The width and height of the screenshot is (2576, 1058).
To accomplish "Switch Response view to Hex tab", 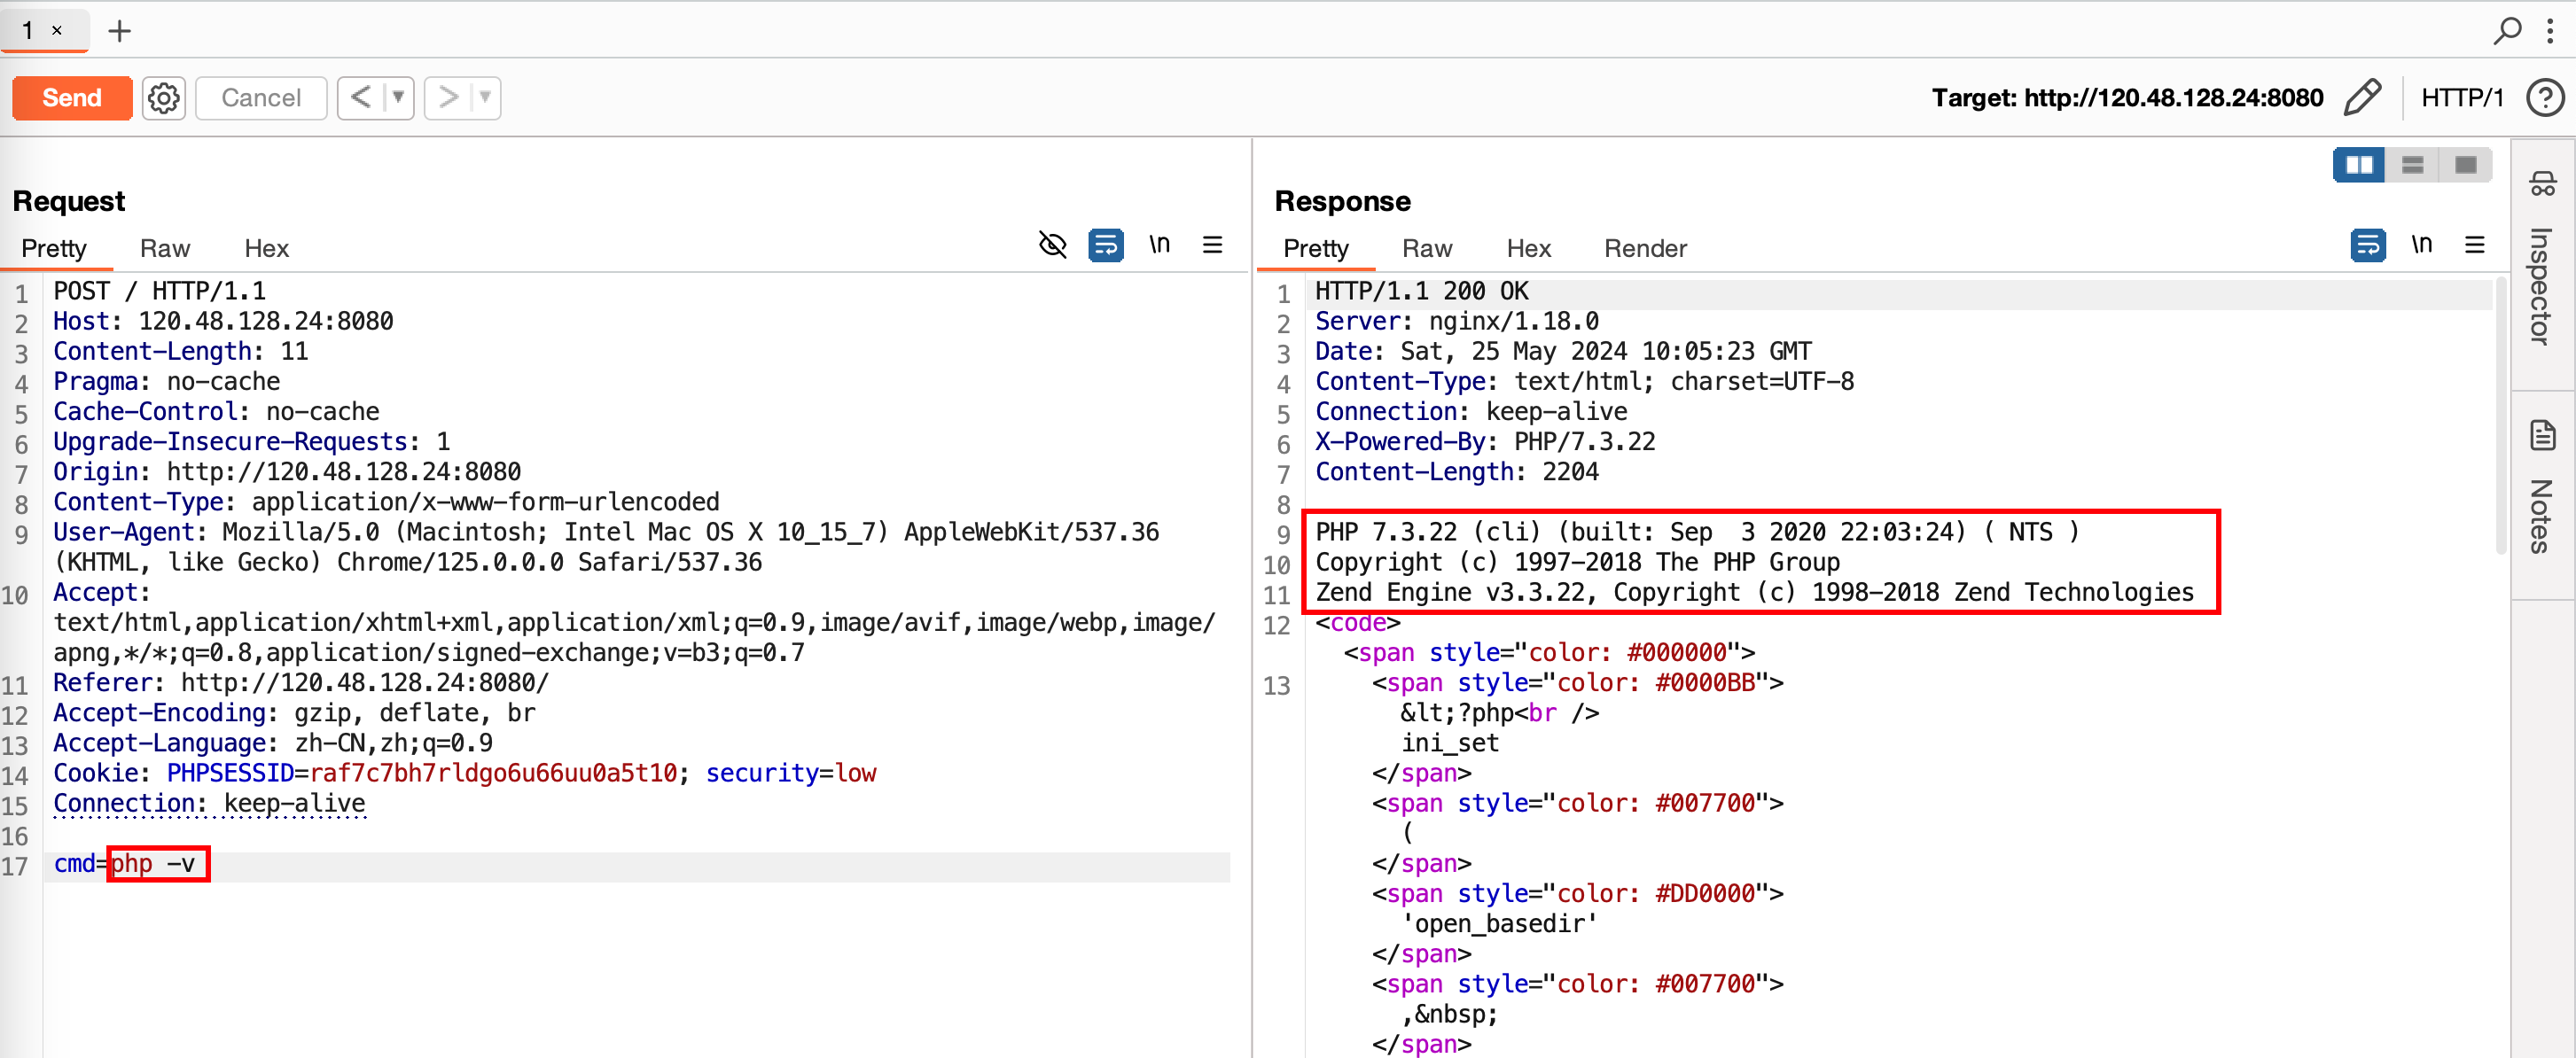I will pyautogui.click(x=1528, y=248).
